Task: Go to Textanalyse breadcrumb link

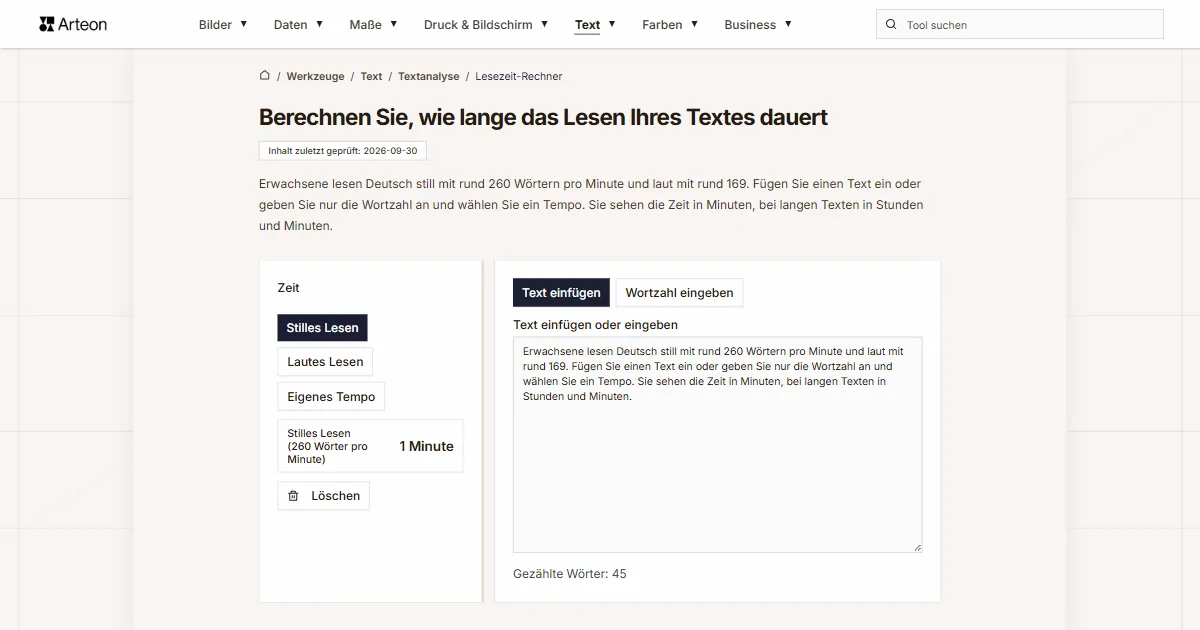Action: [x=429, y=76]
